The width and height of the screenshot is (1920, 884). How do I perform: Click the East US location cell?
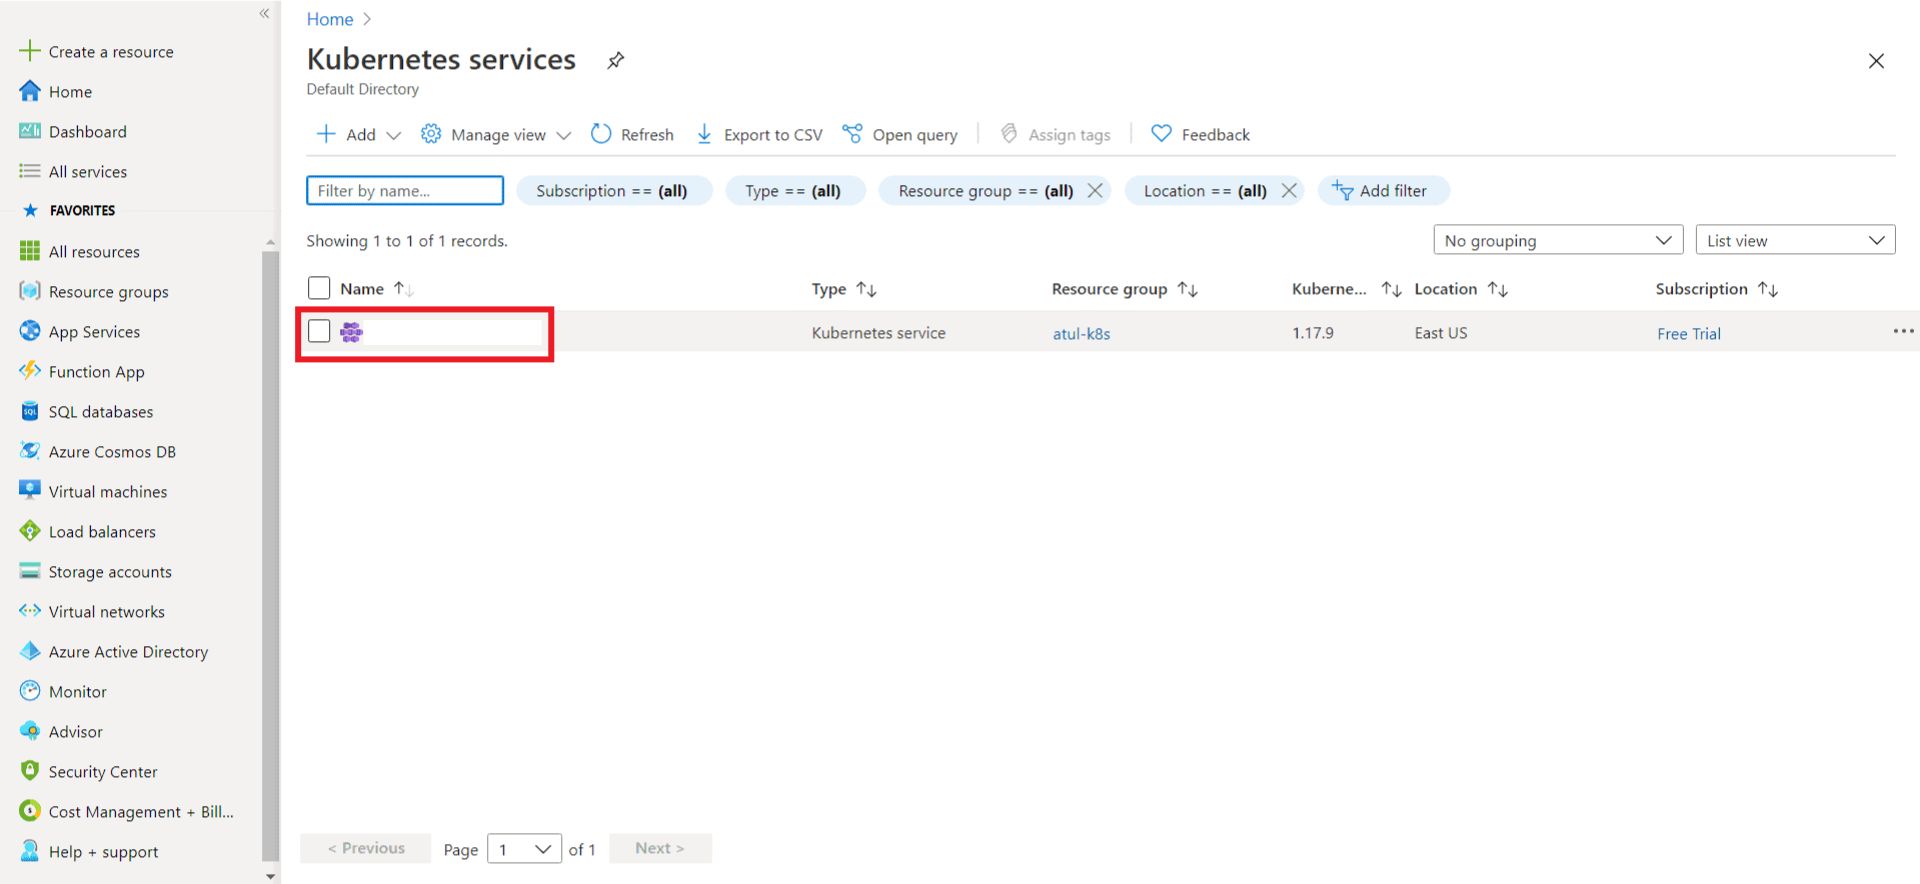1440,333
